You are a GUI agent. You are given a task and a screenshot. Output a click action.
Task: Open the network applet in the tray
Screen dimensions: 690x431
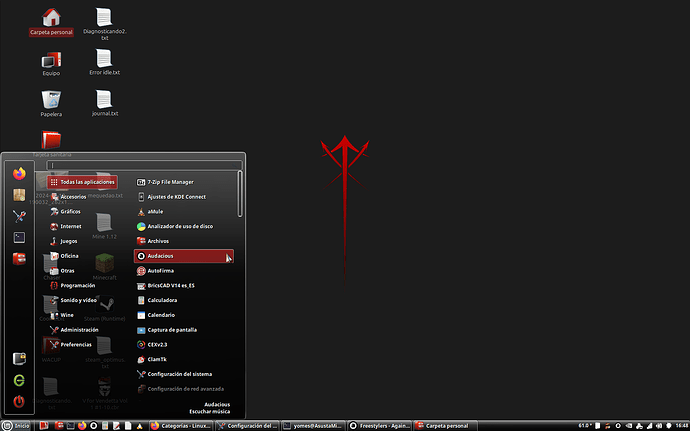pyautogui.click(x=650, y=426)
